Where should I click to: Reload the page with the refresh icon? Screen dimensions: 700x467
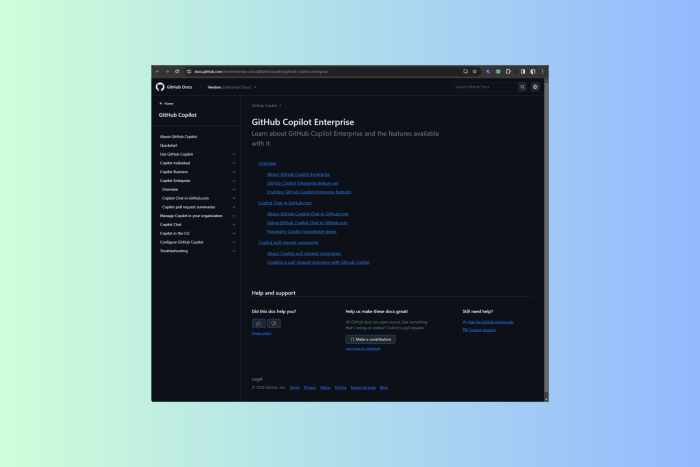pyautogui.click(x=177, y=71)
